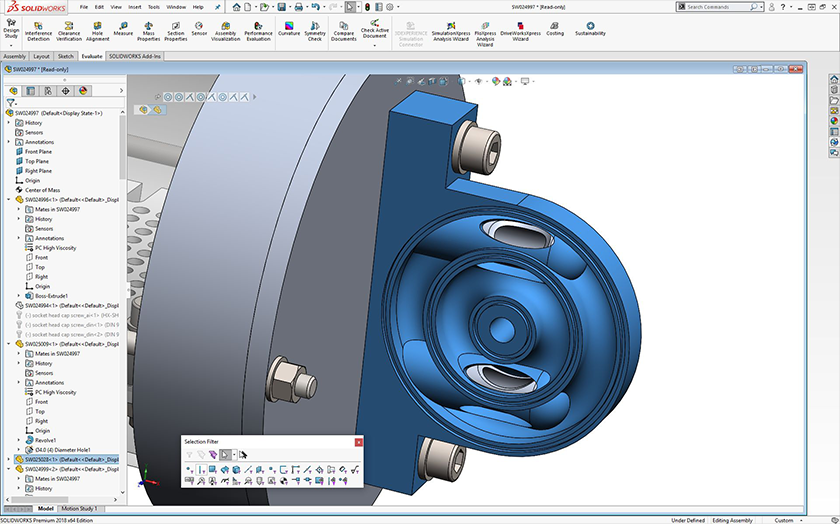
Task: Toggle Filter Center of Mass selection
Action: tap(283, 481)
